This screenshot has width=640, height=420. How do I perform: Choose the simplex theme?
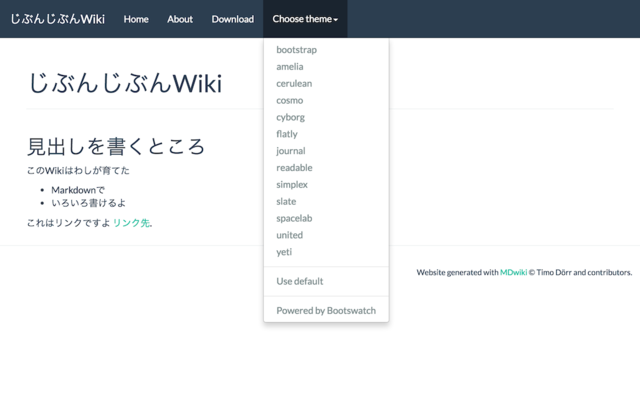click(292, 185)
